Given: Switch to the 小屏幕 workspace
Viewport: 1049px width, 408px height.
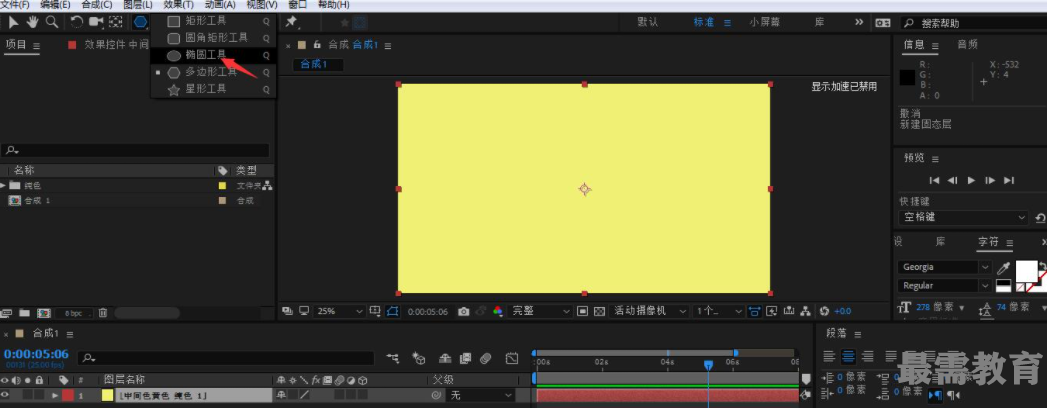Looking at the screenshot, I should click(764, 22).
